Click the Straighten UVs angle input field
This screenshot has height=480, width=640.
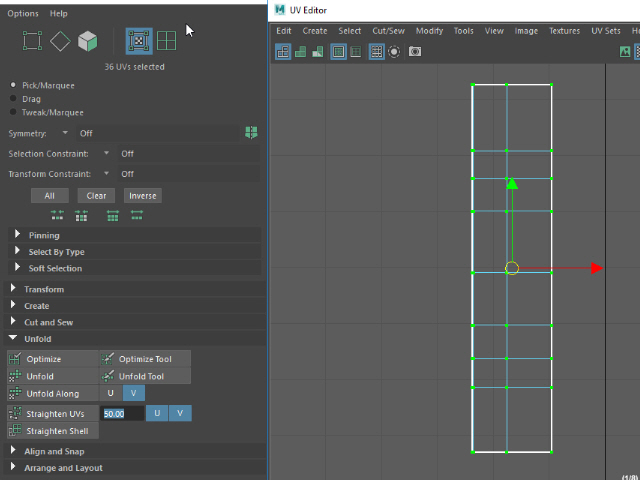122,413
